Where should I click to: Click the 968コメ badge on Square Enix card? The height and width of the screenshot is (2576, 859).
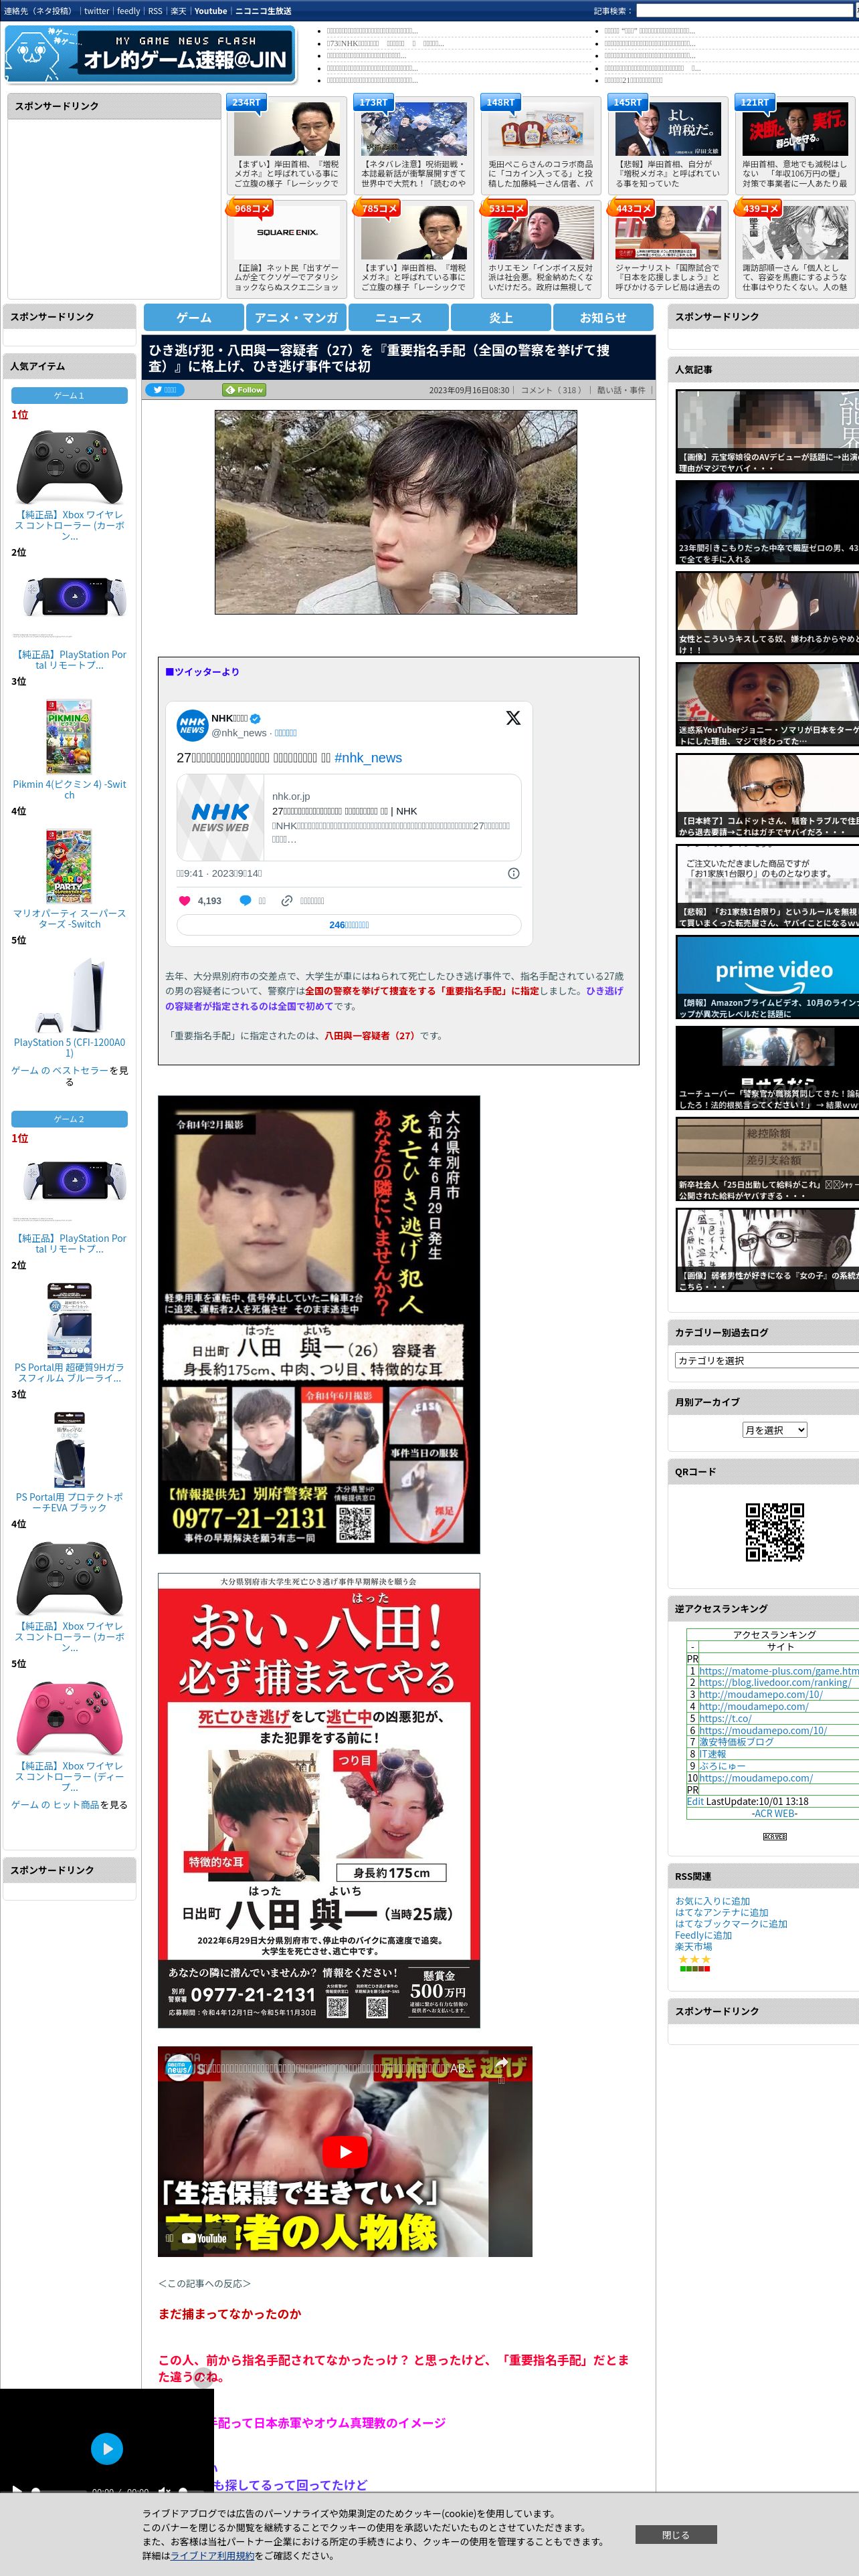251,208
